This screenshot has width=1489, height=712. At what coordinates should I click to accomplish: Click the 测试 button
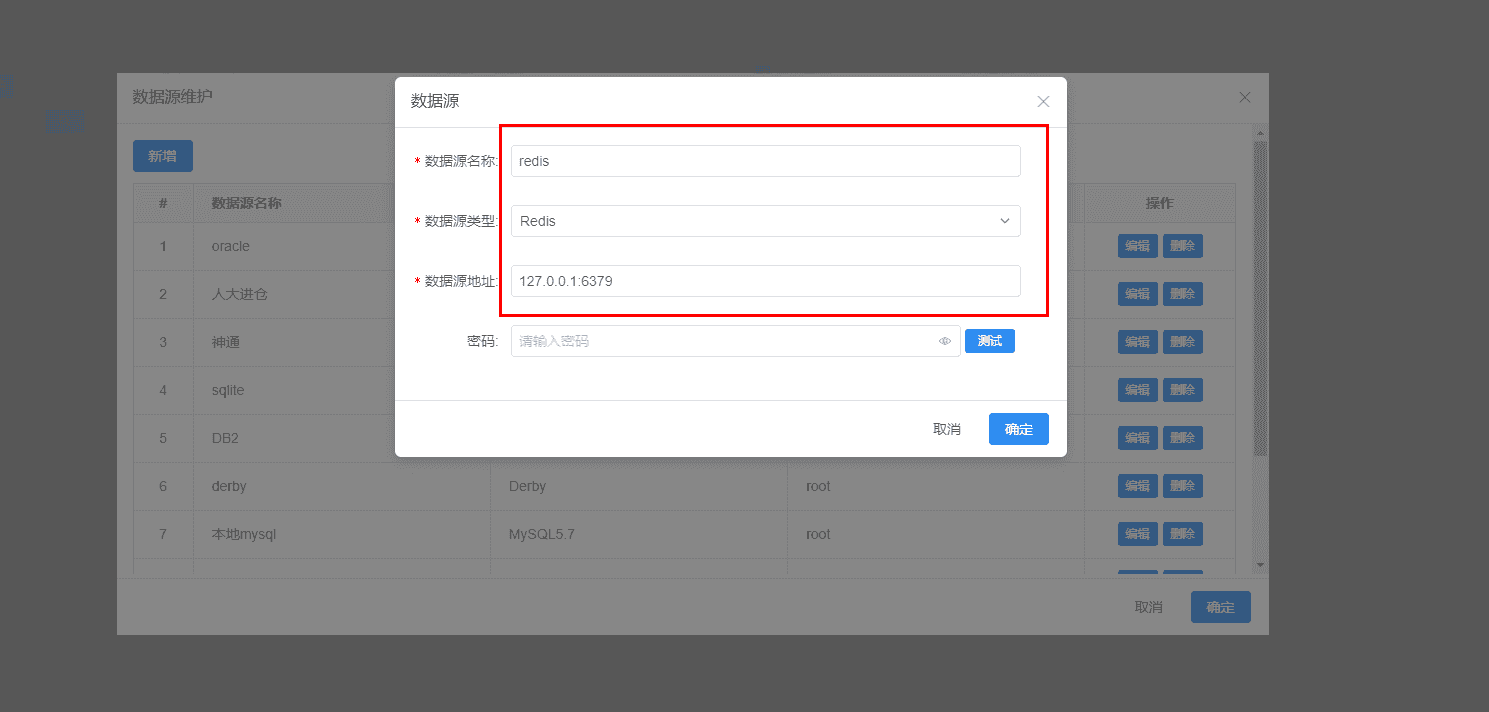point(990,341)
